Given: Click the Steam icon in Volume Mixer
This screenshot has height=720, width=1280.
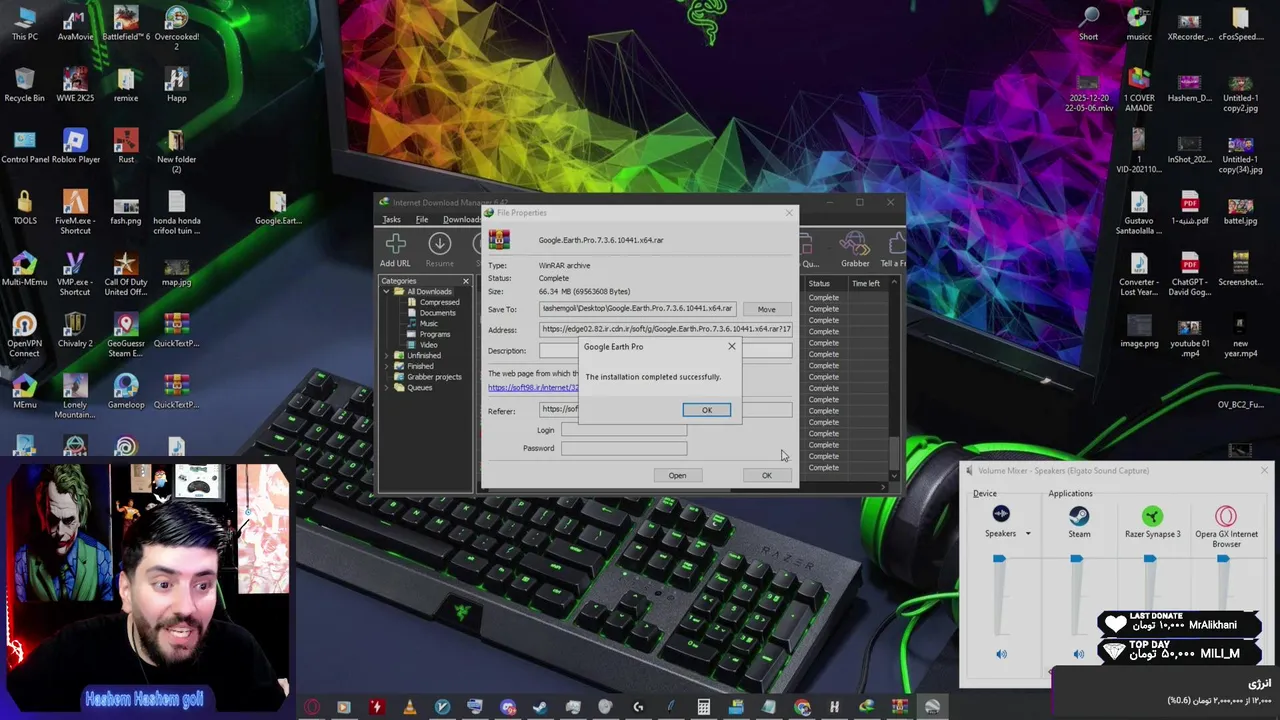Looking at the screenshot, I should 1079,516.
